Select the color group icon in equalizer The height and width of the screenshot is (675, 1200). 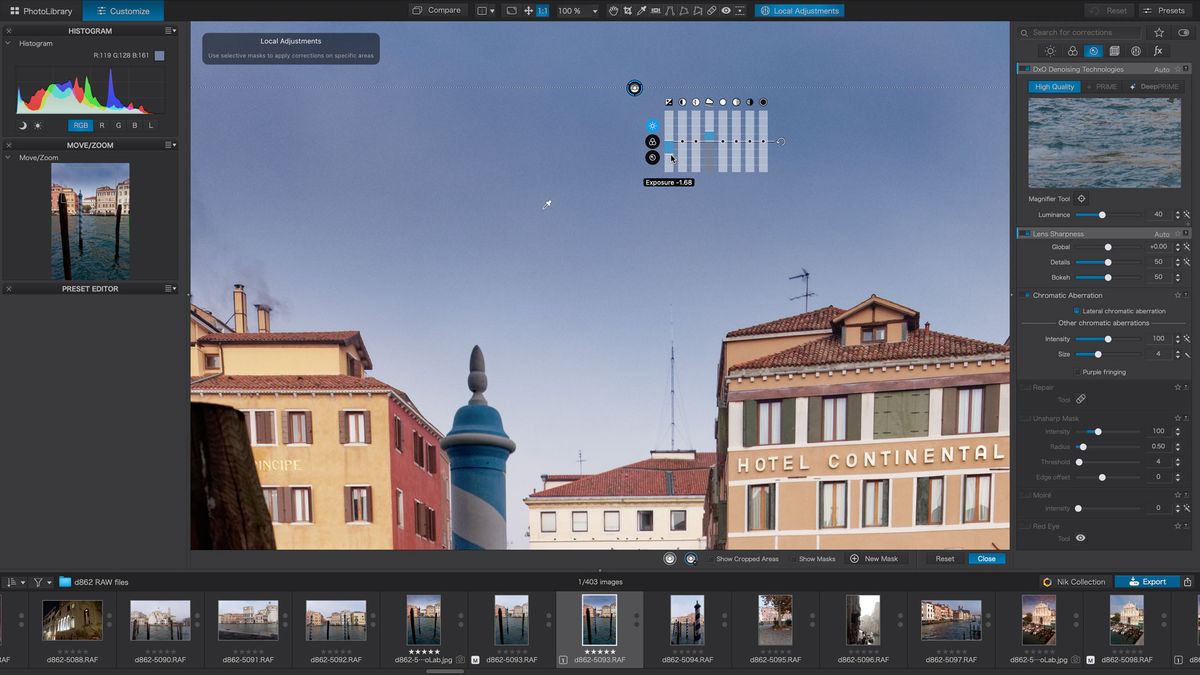coord(652,142)
